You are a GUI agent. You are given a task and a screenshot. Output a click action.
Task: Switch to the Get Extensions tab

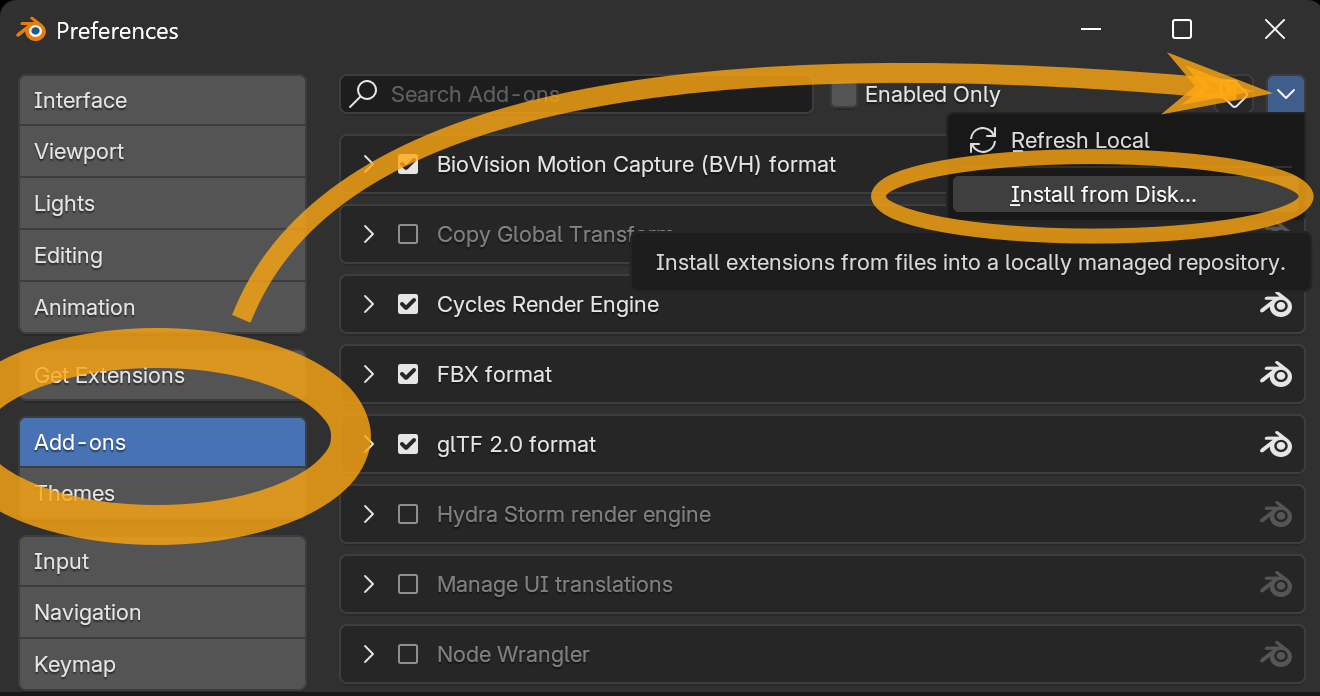(x=109, y=376)
